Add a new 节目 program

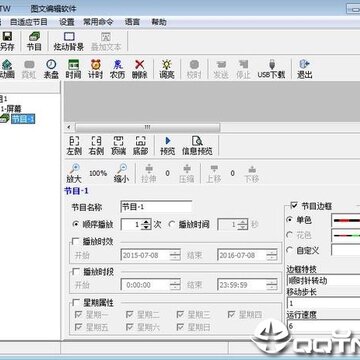click(34, 41)
